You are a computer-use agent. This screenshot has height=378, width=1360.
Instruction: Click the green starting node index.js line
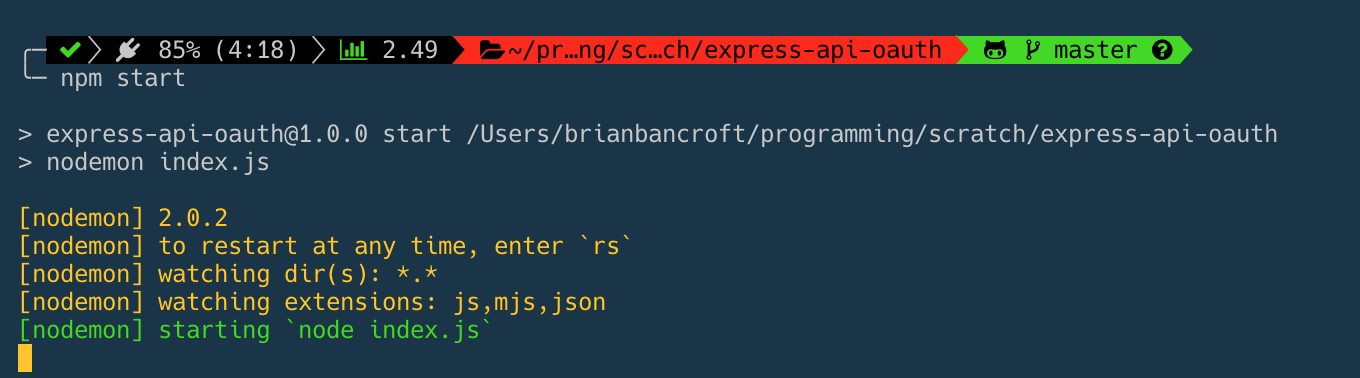coord(256,329)
